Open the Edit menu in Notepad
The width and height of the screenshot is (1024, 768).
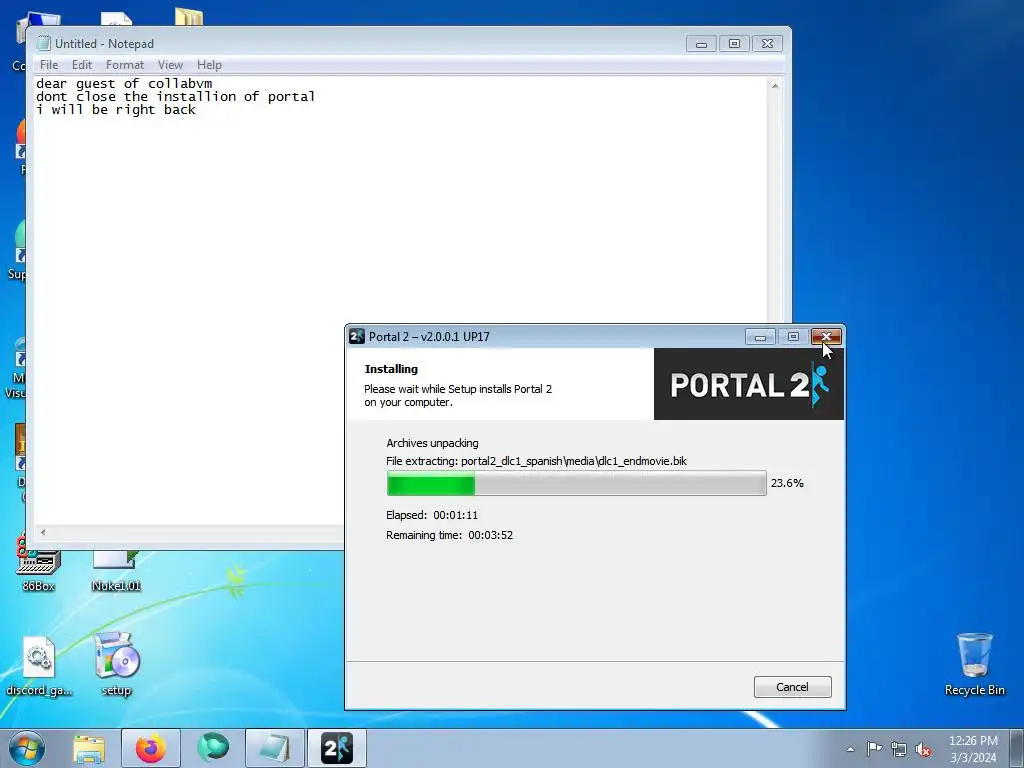[82, 65]
